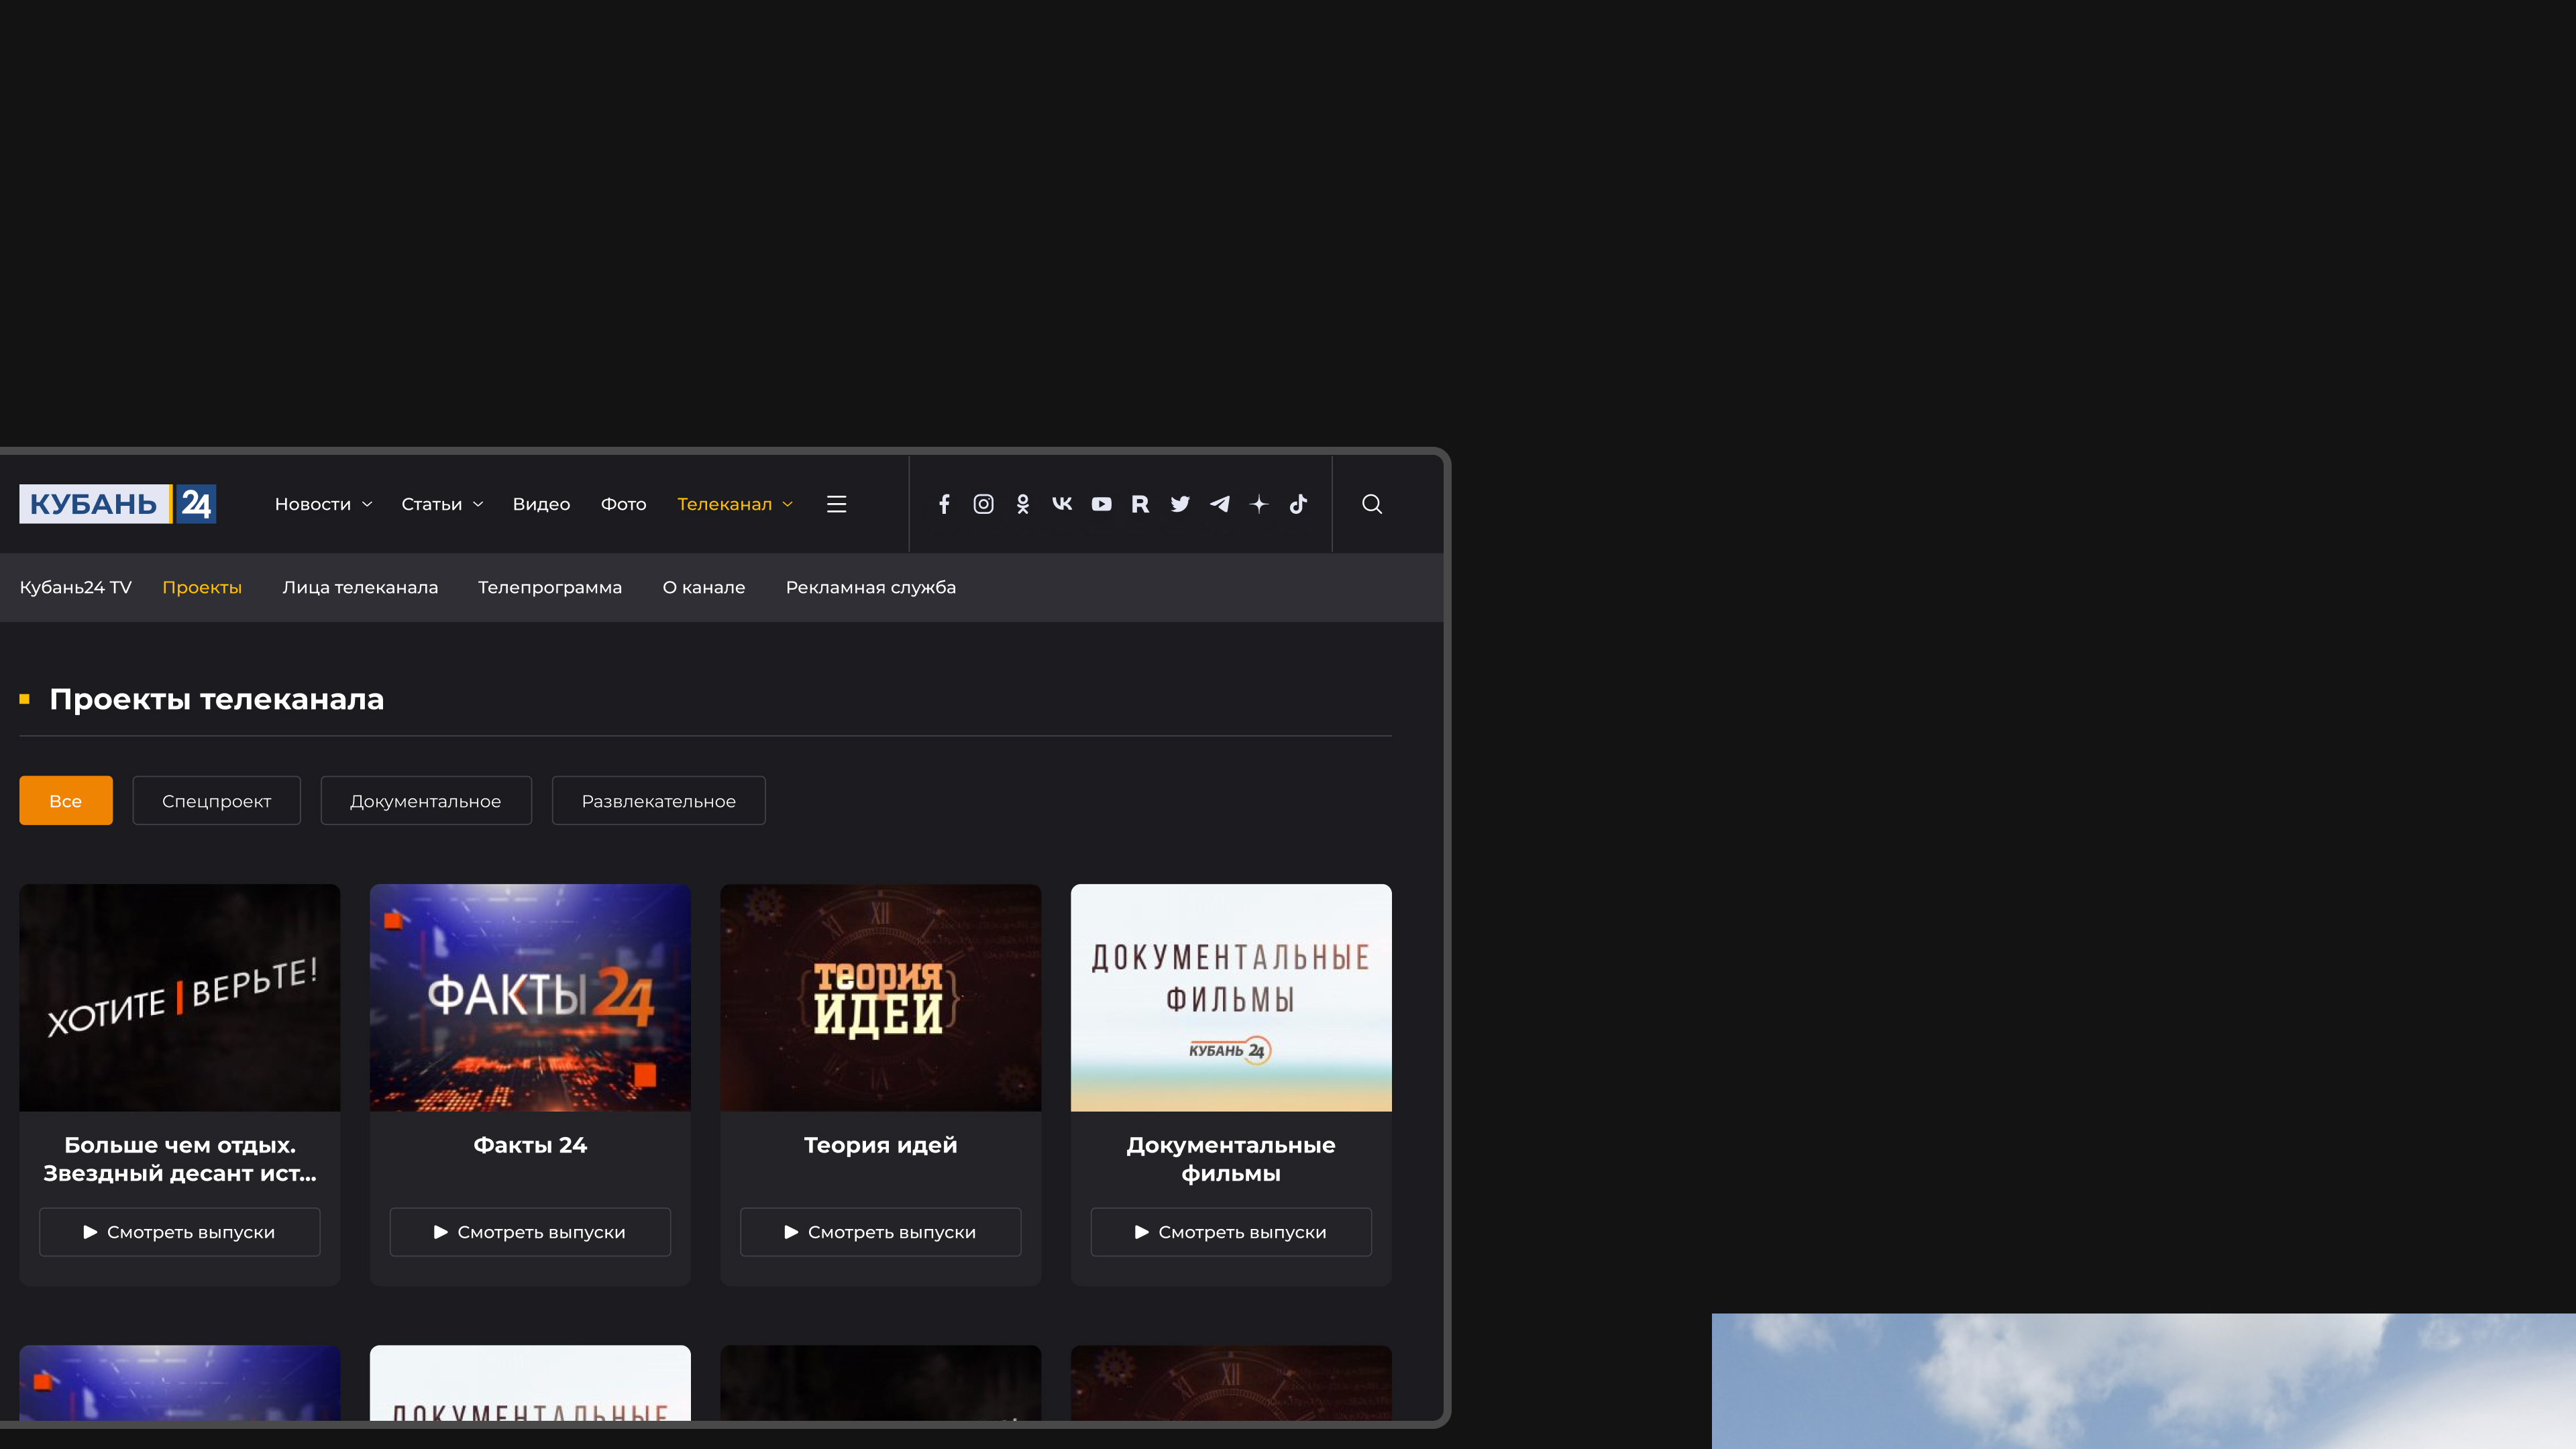Open site search magnifier
The width and height of the screenshot is (2576, 1449).
click(x=1372, y=504)
